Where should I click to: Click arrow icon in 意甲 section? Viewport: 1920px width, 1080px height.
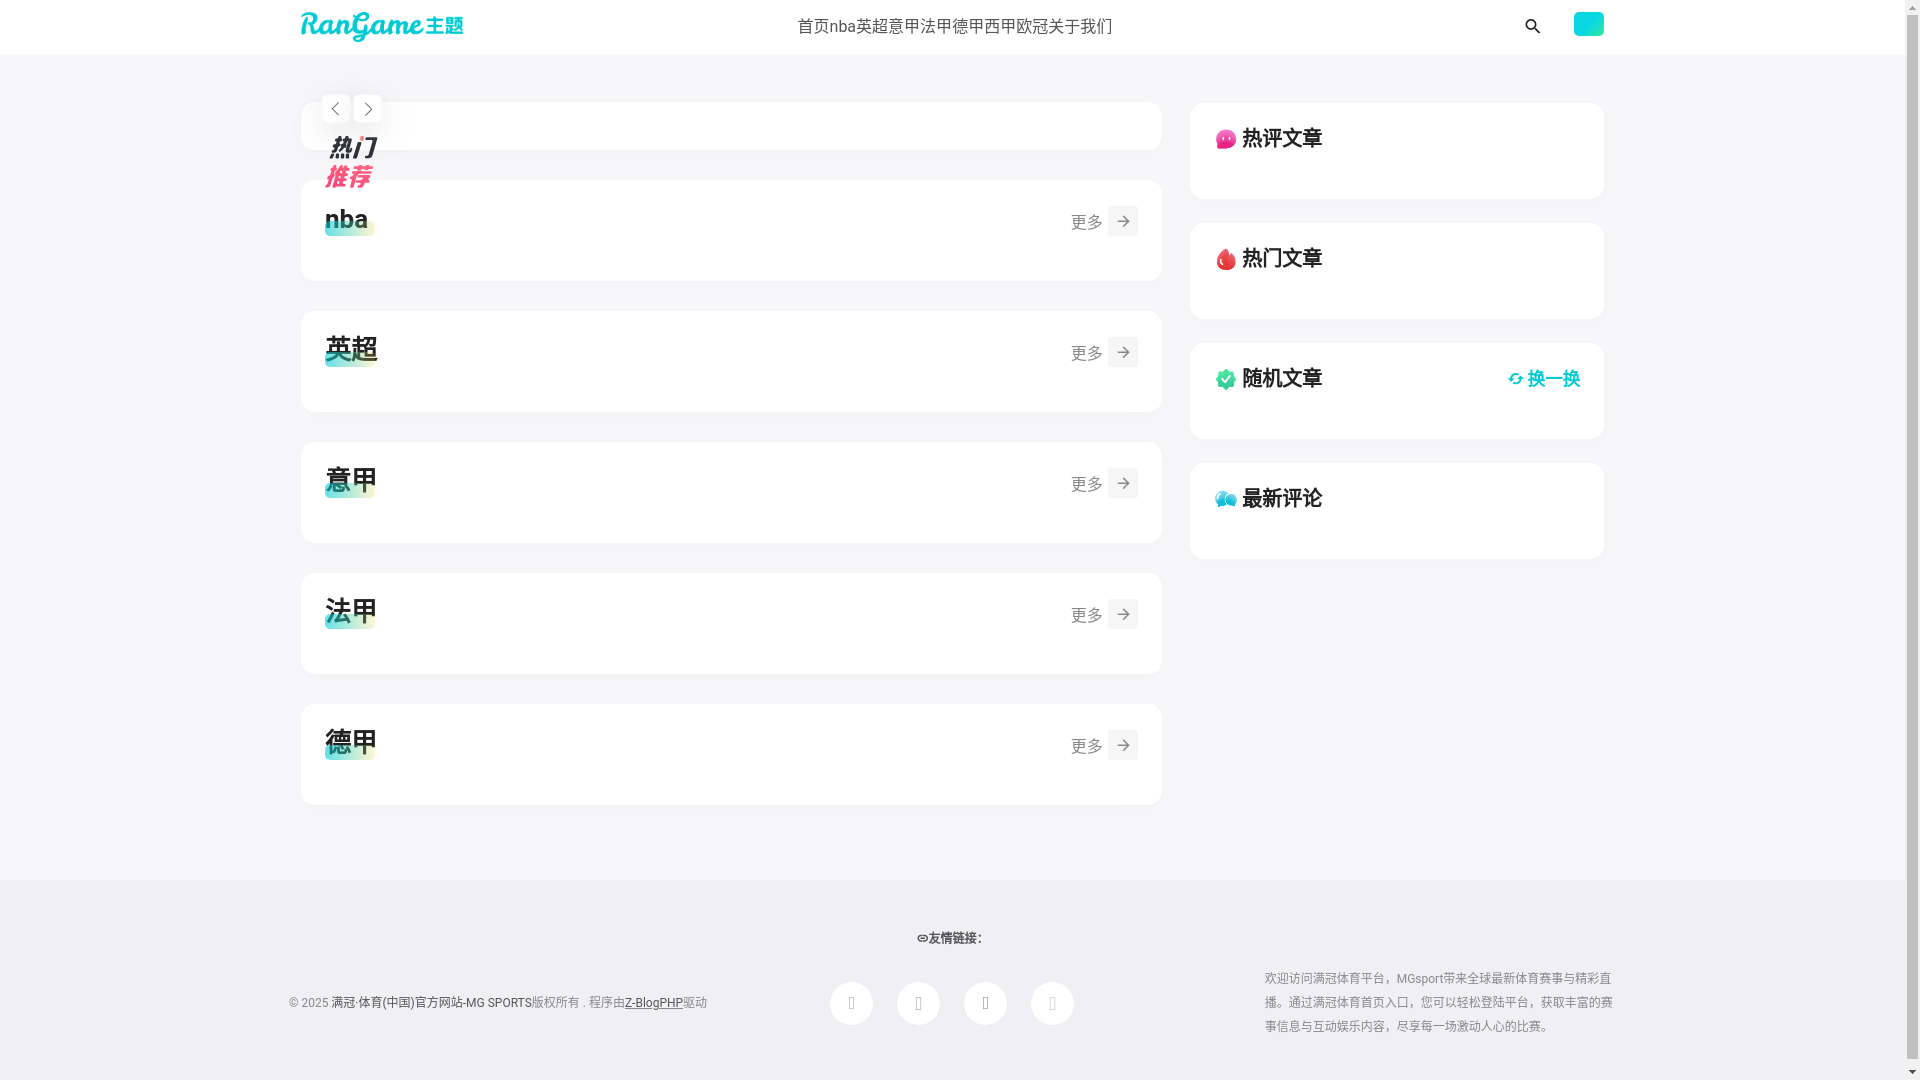click(1122, 483)
